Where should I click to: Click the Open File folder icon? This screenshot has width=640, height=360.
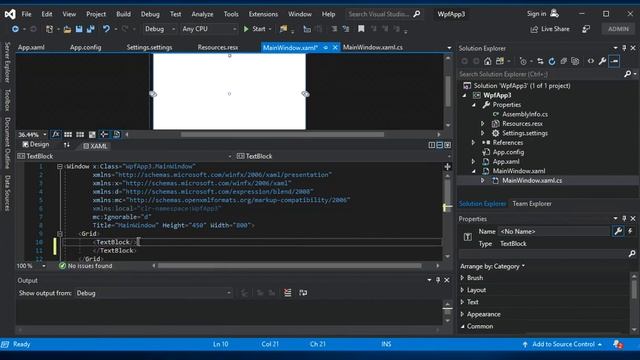67,29
